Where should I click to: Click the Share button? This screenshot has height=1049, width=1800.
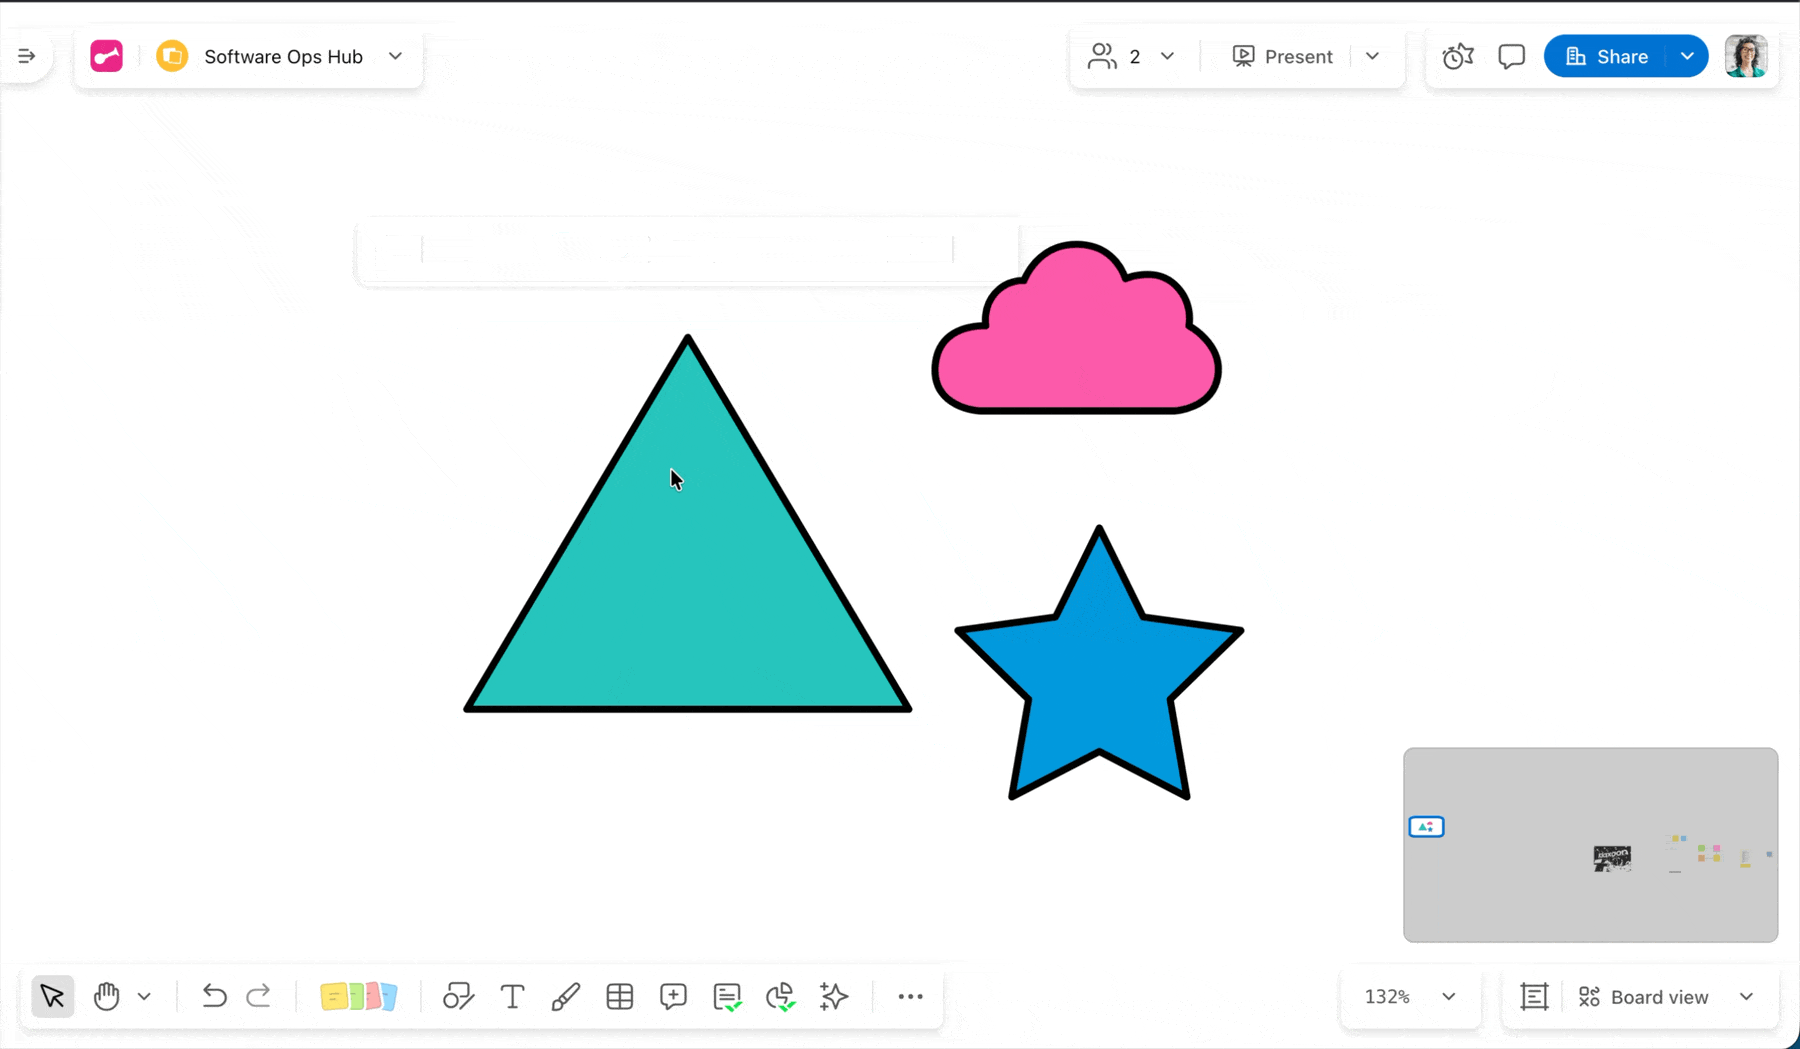[x=1606, y=57]
